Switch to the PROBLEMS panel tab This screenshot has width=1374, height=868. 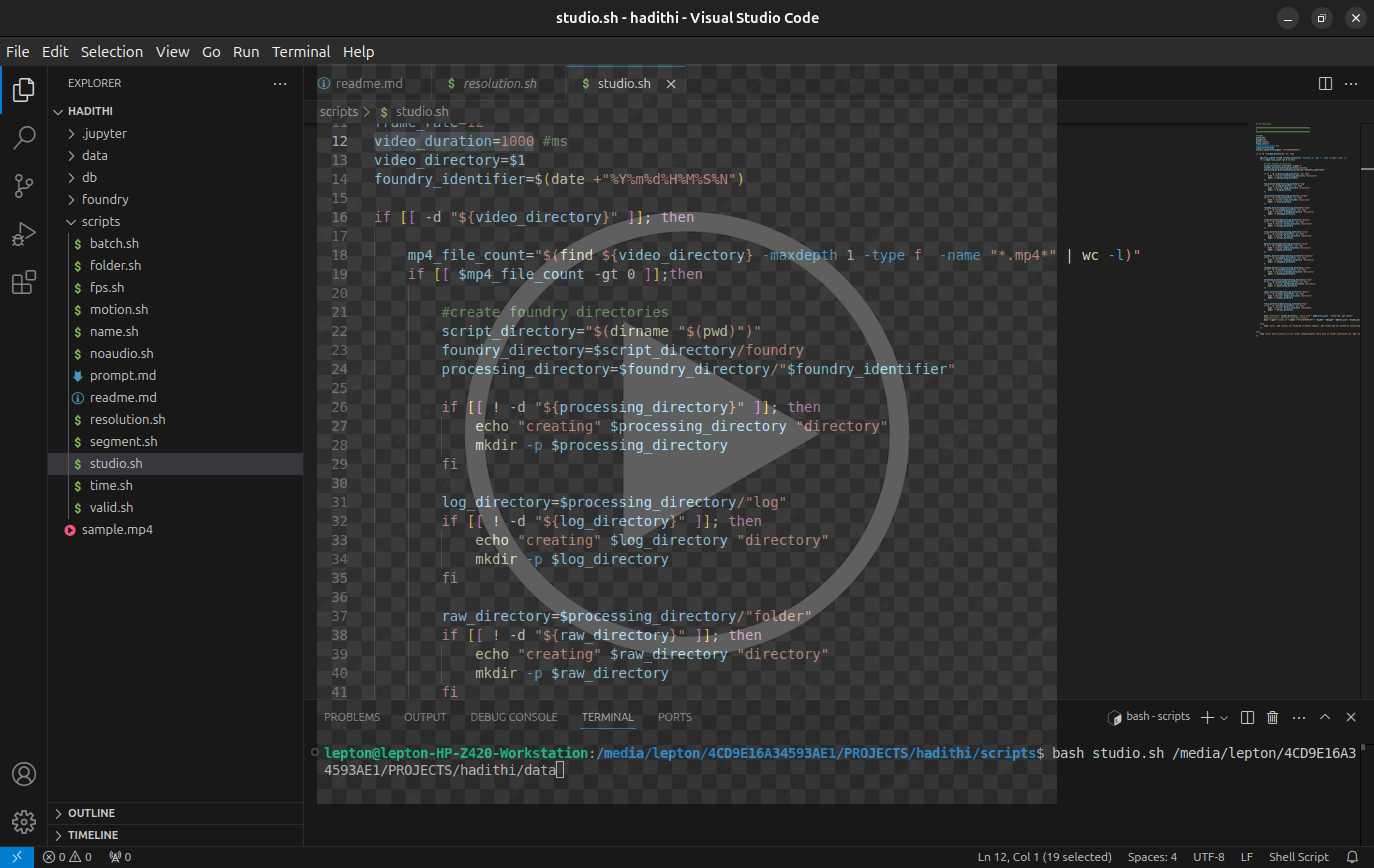click(x=352, y=717)
